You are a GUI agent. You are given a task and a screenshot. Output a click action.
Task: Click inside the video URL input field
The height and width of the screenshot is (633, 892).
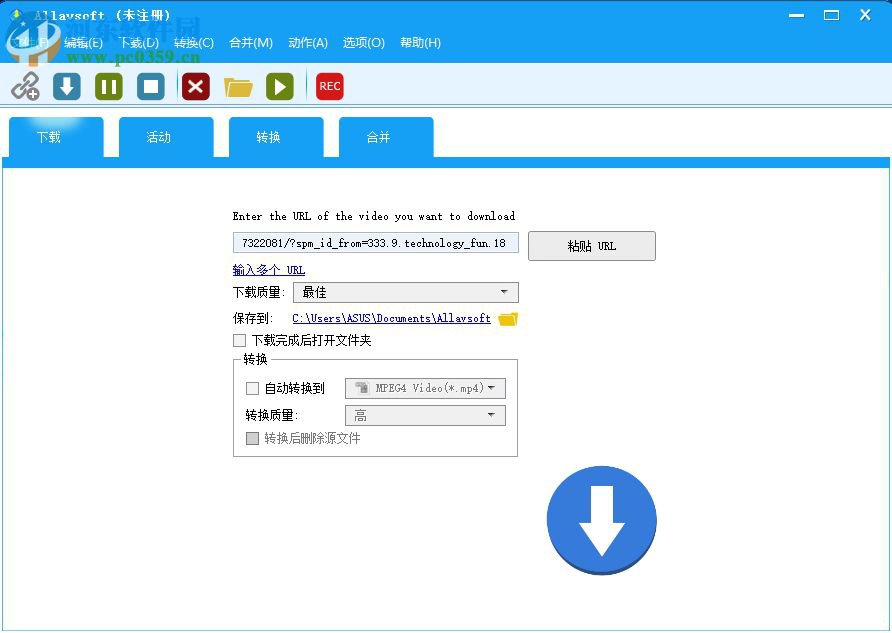click(375, 243)
